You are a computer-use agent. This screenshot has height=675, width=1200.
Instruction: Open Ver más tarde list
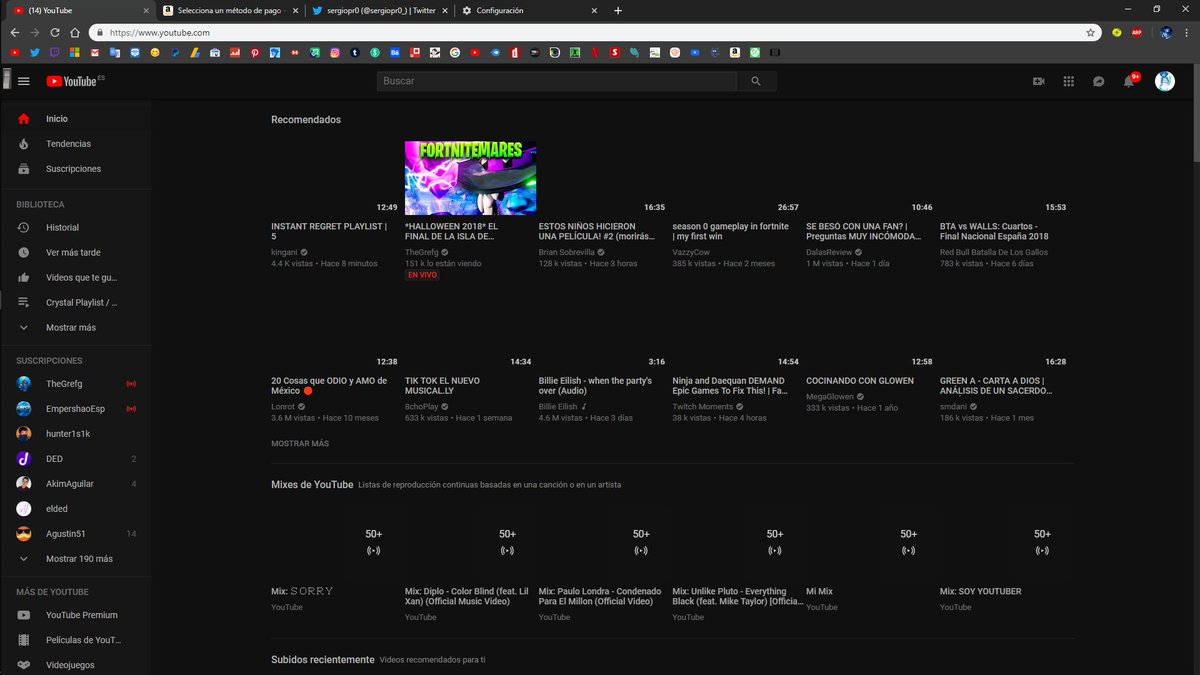click(76, 253)
